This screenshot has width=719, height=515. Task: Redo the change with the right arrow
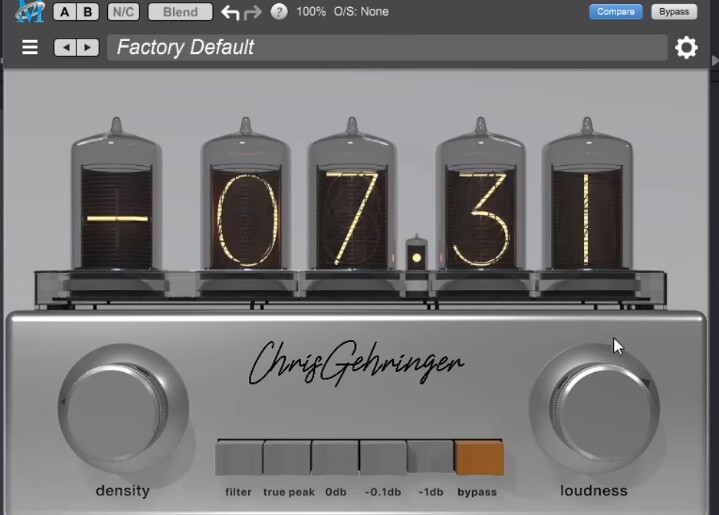tap(253, 12)
